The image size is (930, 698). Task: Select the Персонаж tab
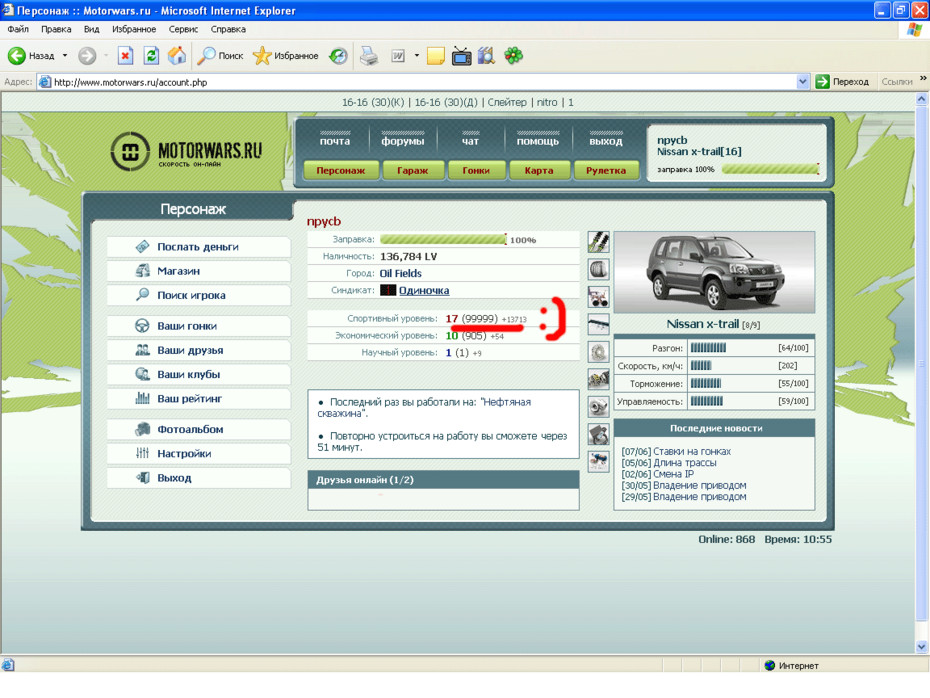click(340, 170)
